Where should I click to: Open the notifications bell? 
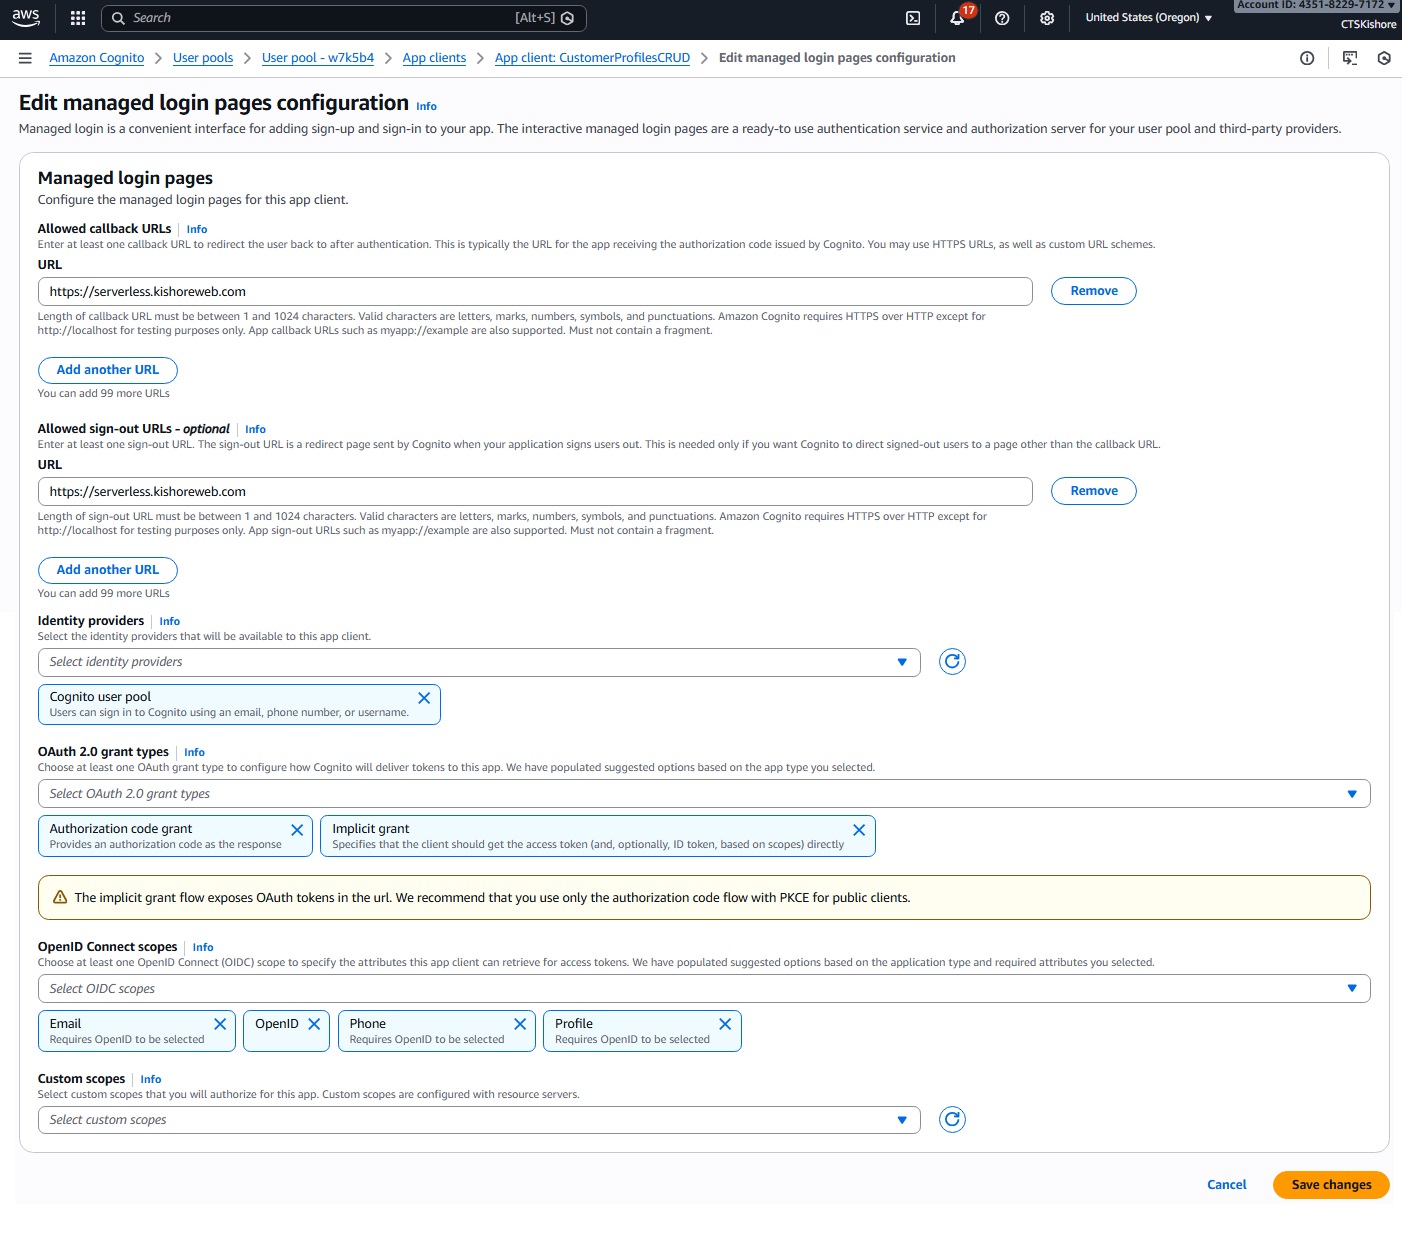(x=957, y=18)
